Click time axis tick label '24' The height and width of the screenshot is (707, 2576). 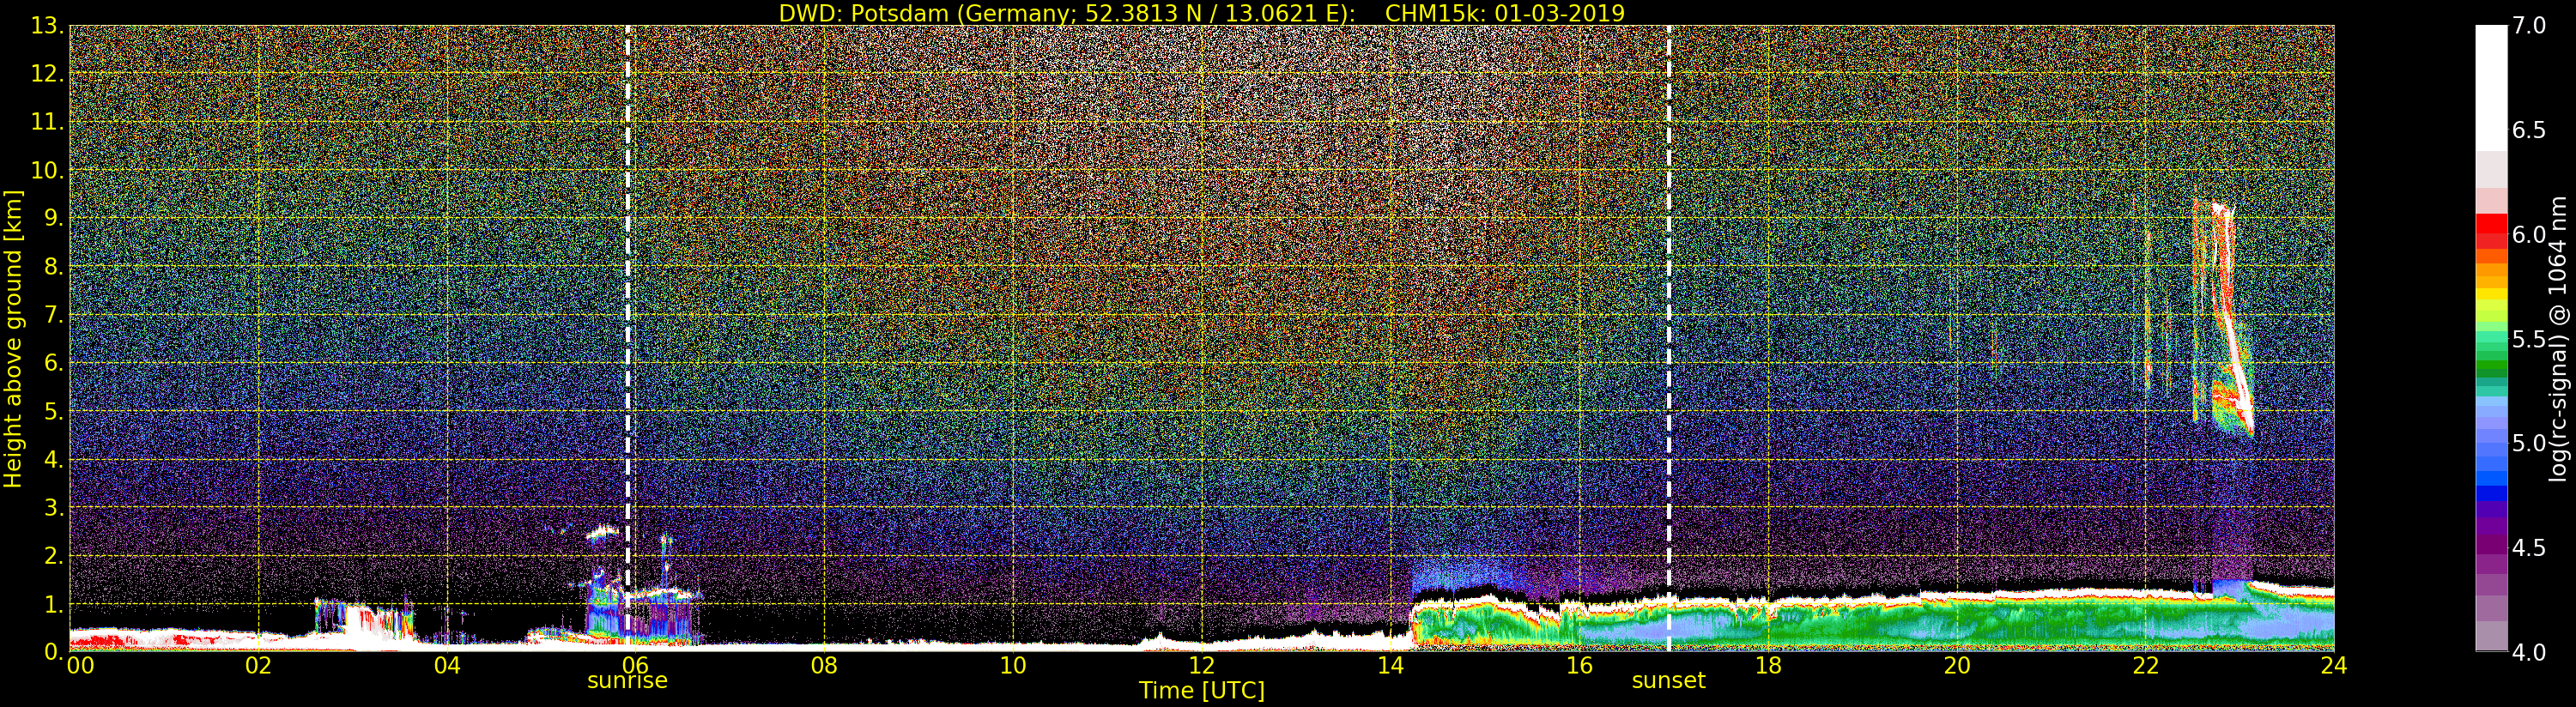(2334, 666)
